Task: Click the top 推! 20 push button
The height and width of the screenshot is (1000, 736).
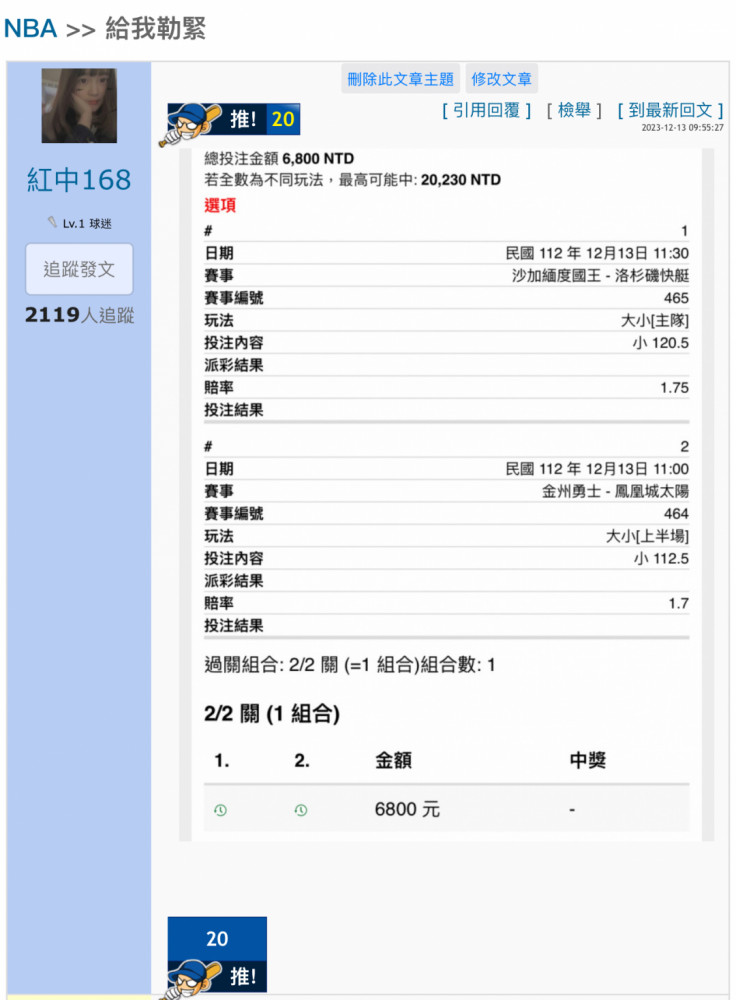Action: 230,122
